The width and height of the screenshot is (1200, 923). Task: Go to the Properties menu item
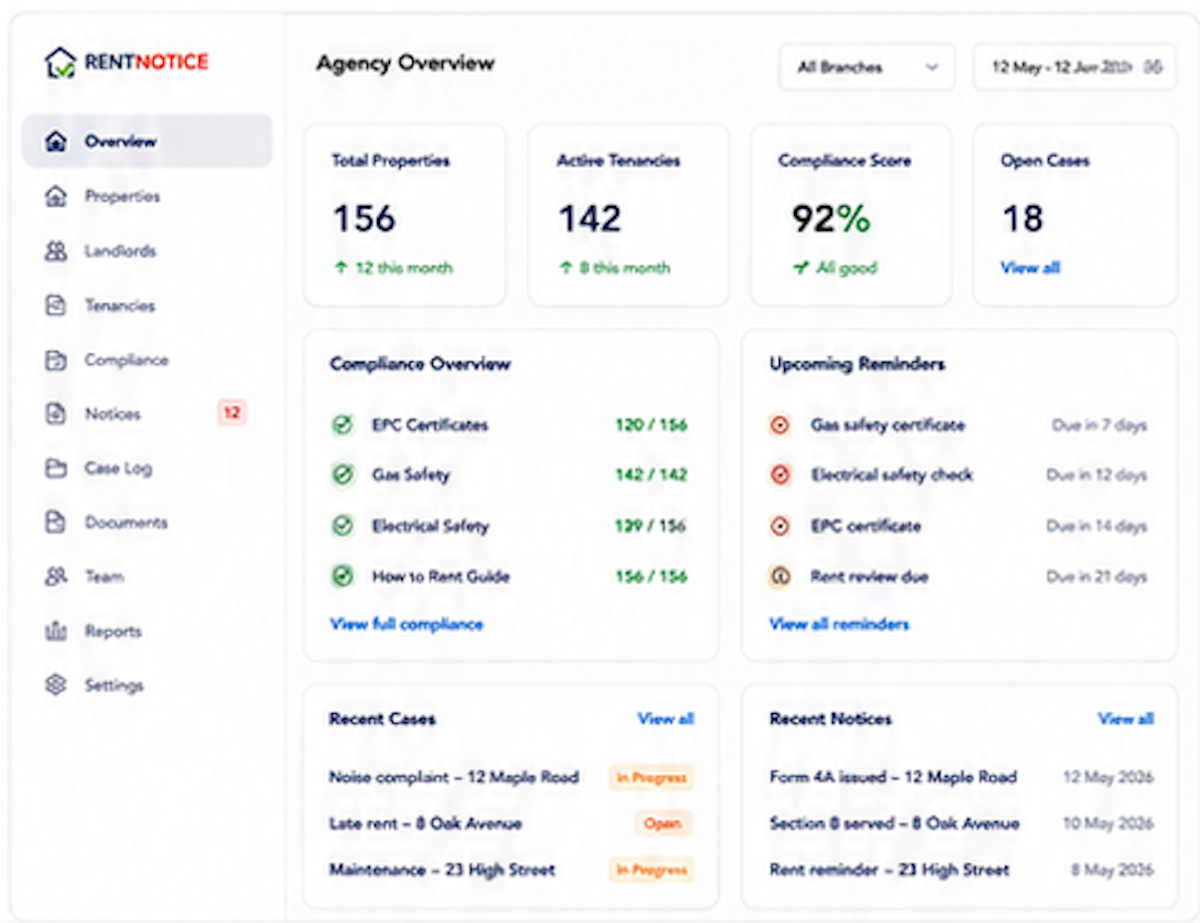coord(148,196)
